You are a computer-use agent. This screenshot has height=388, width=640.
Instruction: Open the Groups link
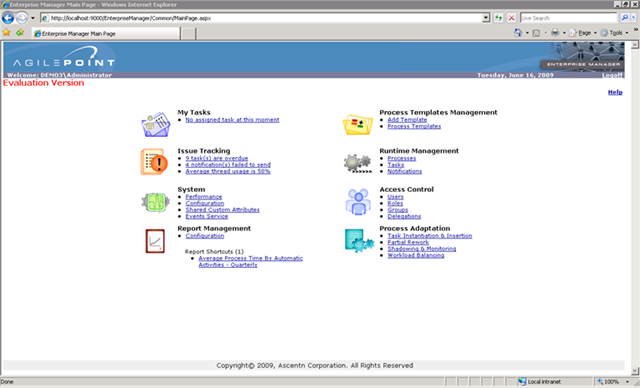point(398,209)
